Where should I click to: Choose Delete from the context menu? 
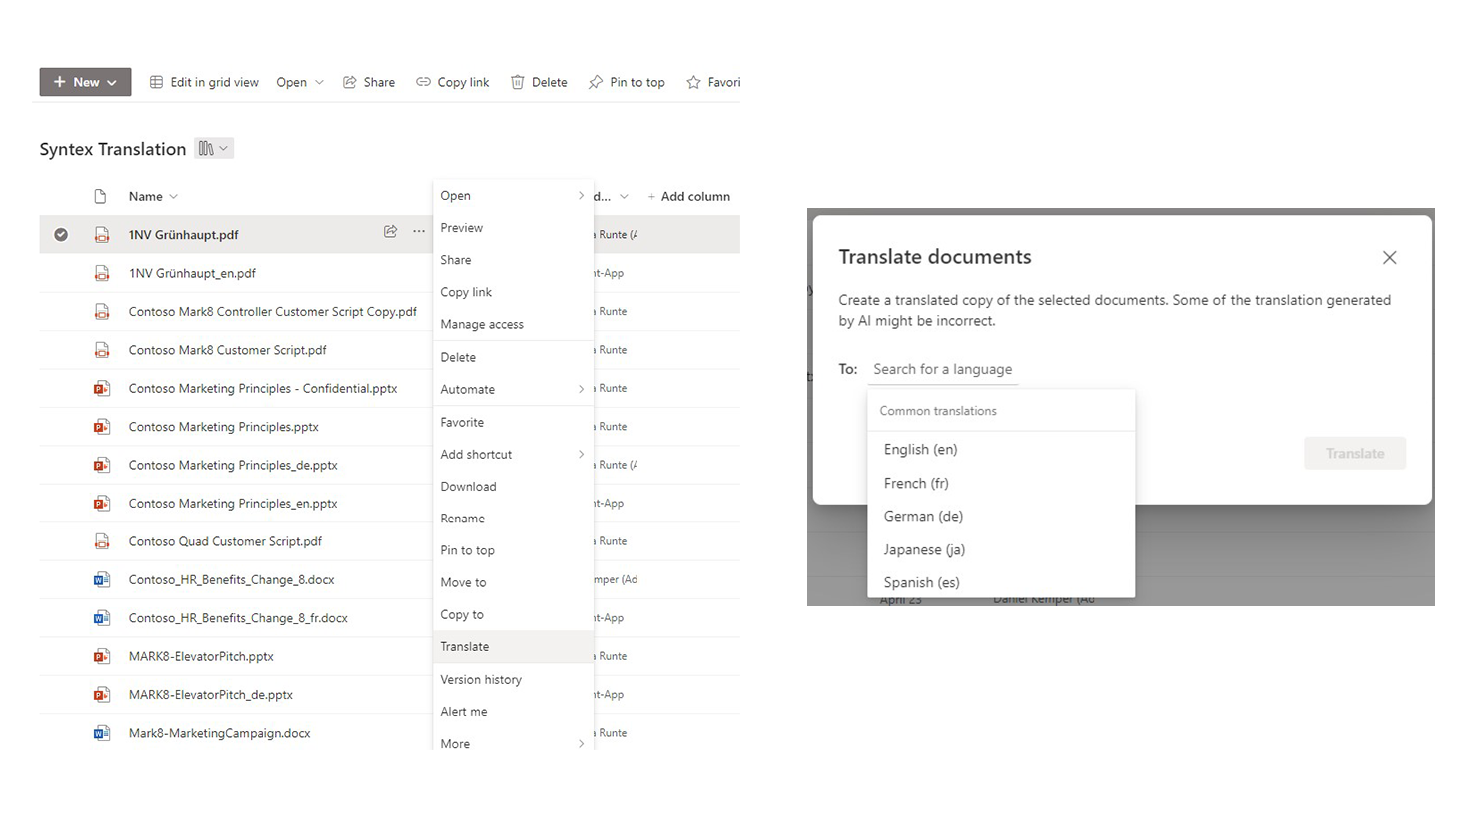click(513, 357)
